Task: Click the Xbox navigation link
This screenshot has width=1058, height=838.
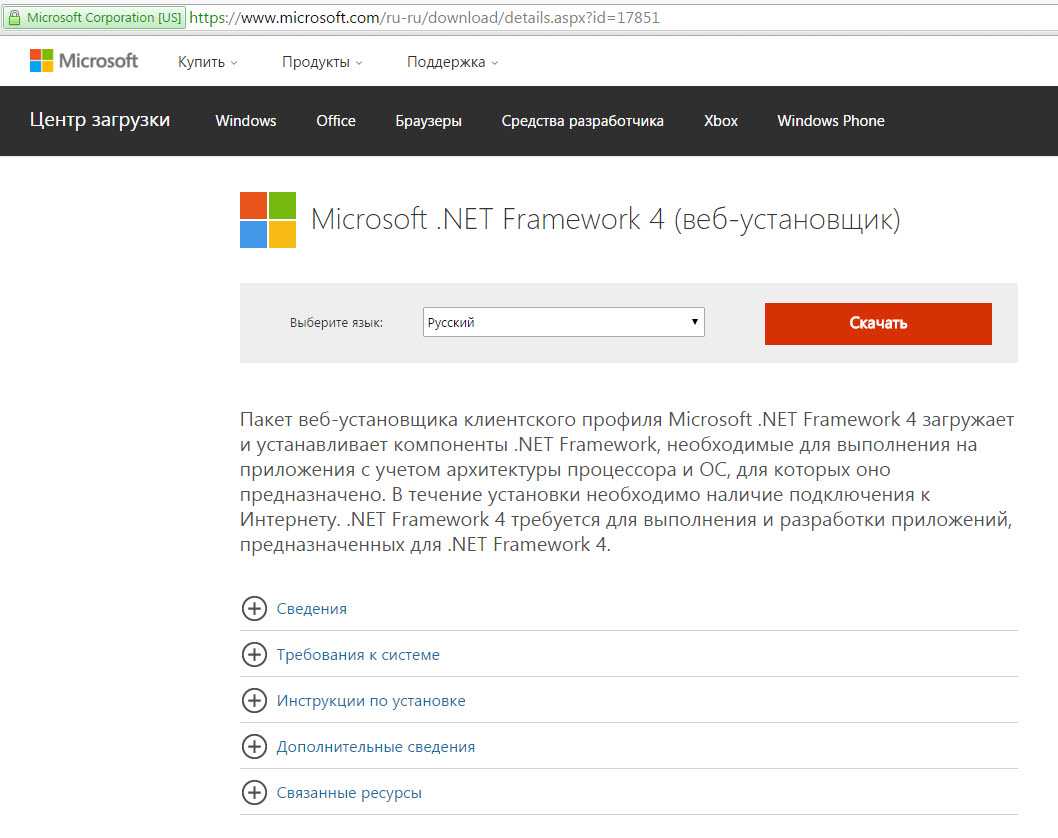Action: pos(721,121)
